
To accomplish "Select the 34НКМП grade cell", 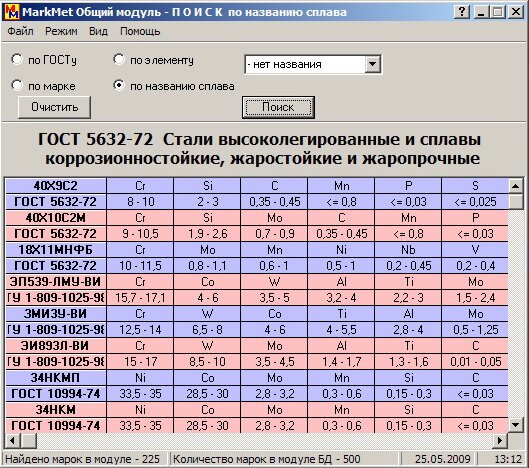I will (56, 378).
